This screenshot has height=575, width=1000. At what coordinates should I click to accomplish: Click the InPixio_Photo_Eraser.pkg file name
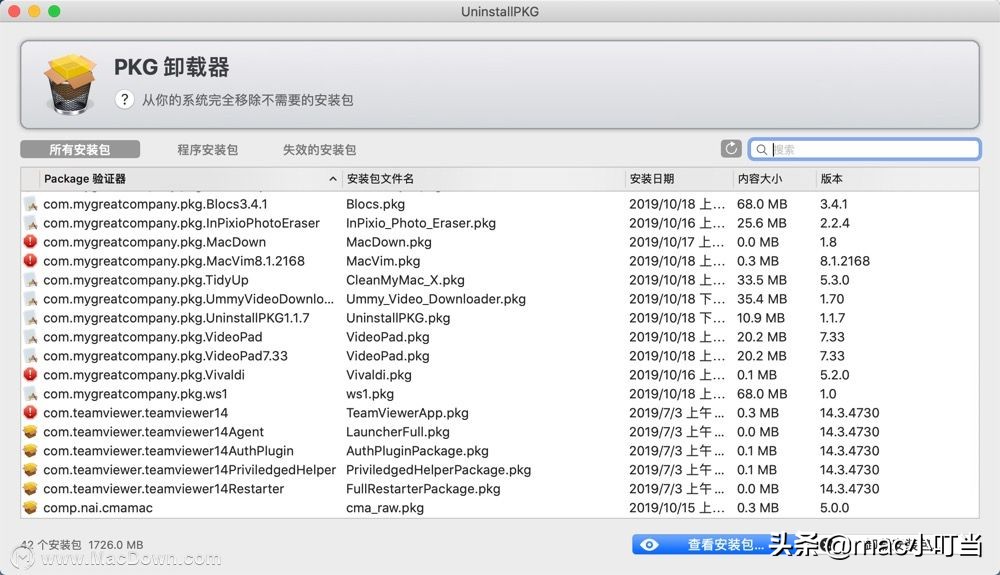point(421,223)
